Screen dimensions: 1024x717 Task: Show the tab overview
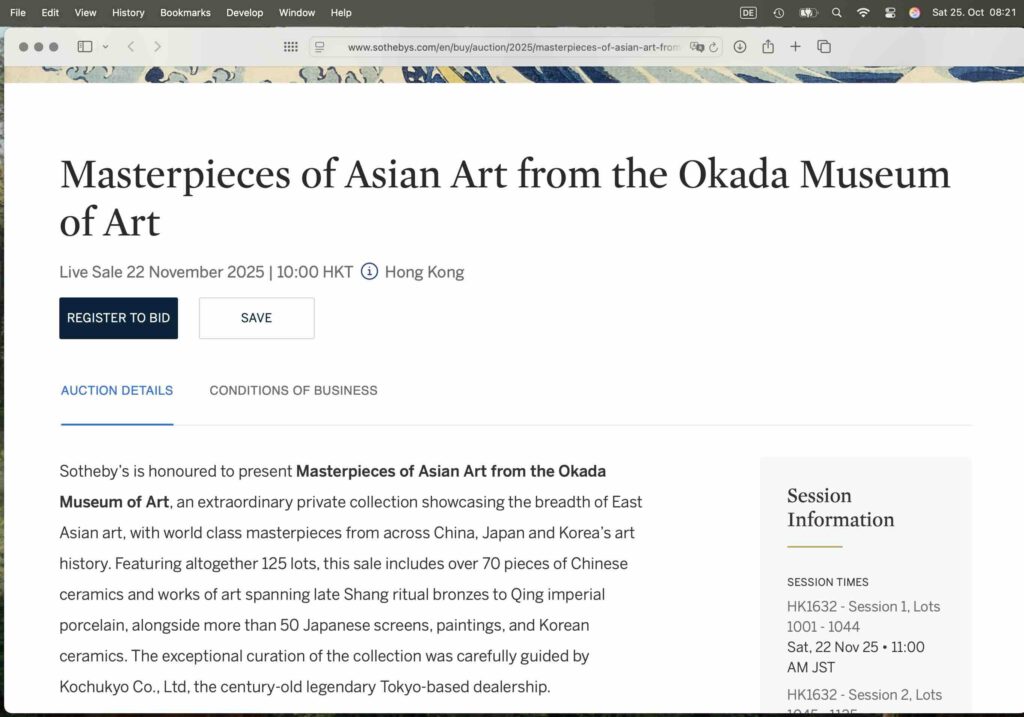(824, 47)
